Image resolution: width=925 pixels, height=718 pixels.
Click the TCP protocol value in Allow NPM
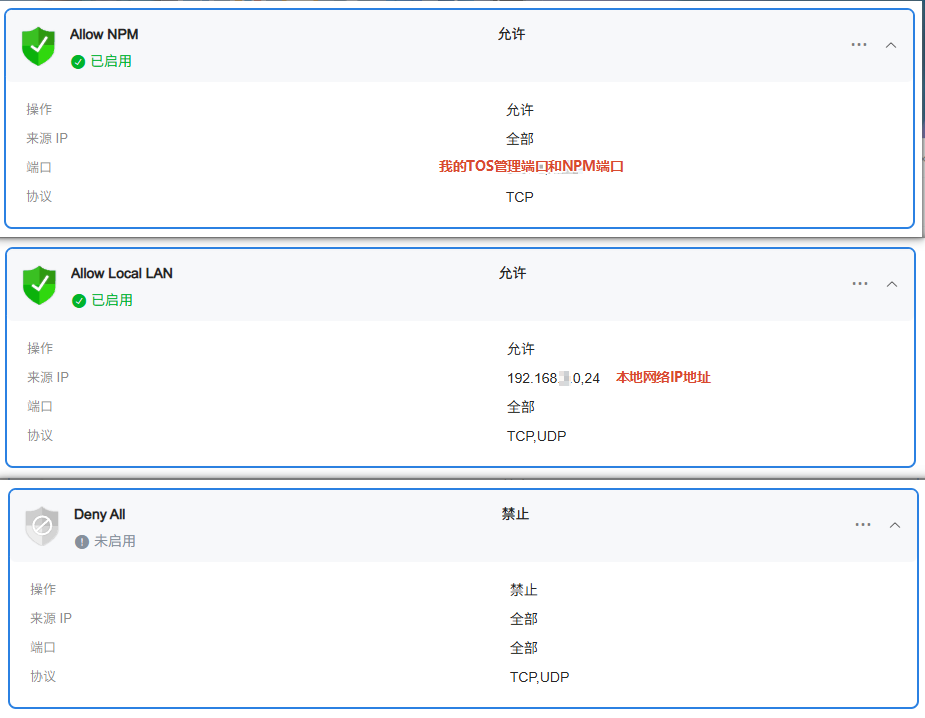pyautogui.click(x=520, y=197)
